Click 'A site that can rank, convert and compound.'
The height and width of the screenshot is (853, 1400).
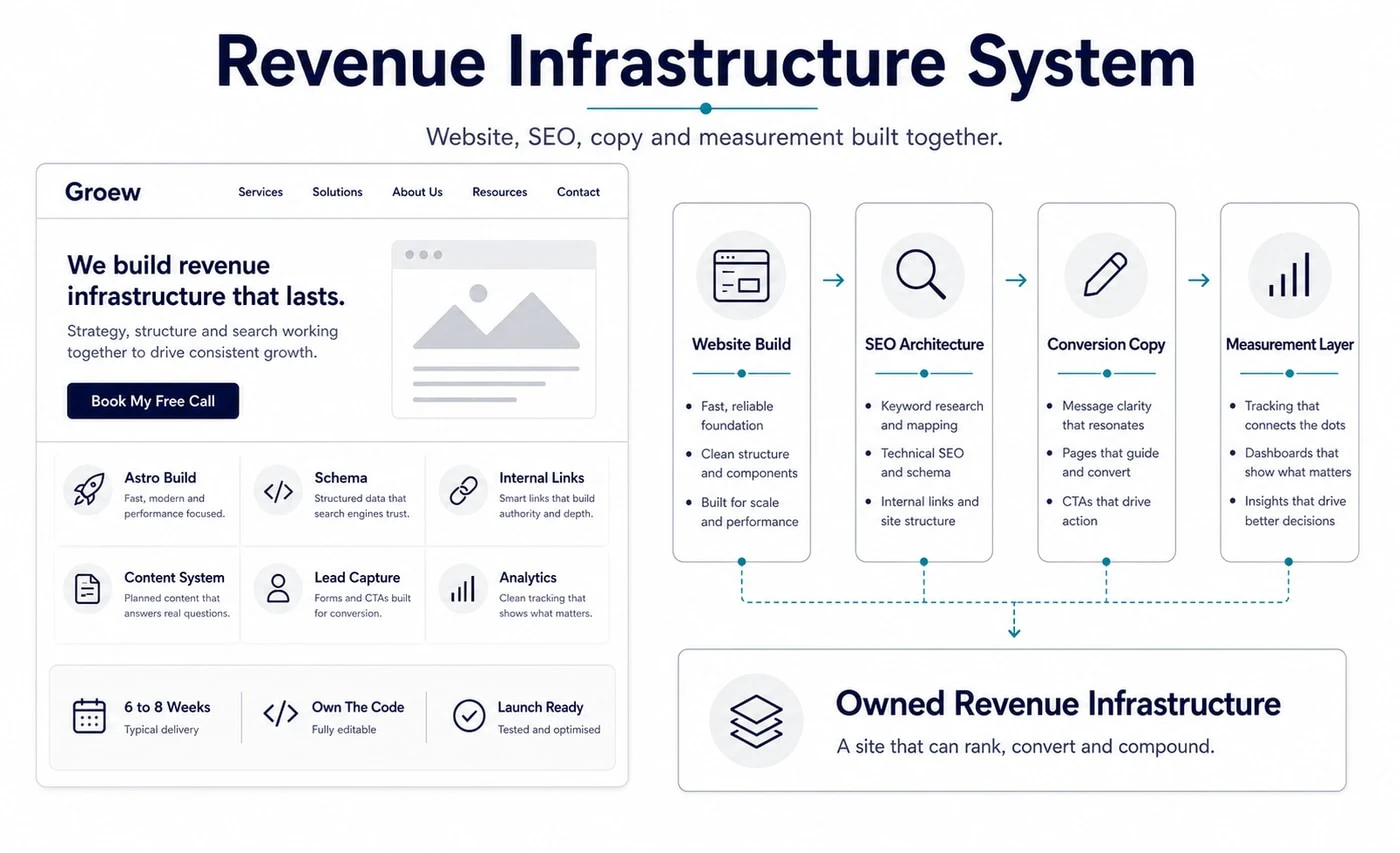point(1025,746)
